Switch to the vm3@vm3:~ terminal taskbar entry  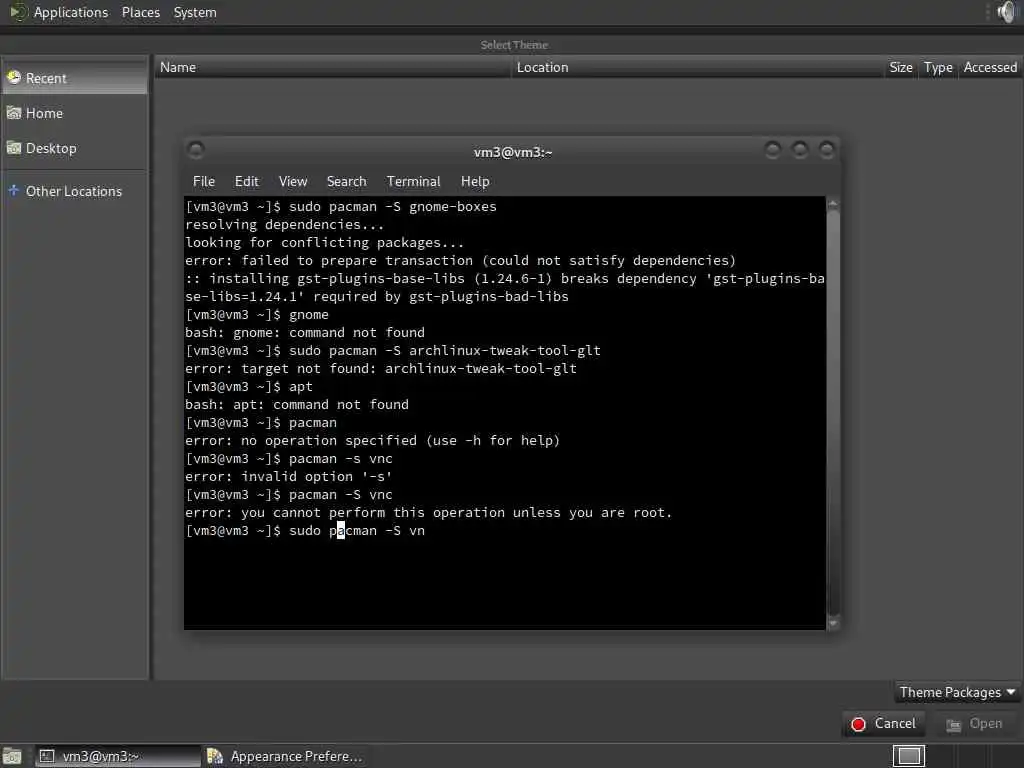coord(118,756)
